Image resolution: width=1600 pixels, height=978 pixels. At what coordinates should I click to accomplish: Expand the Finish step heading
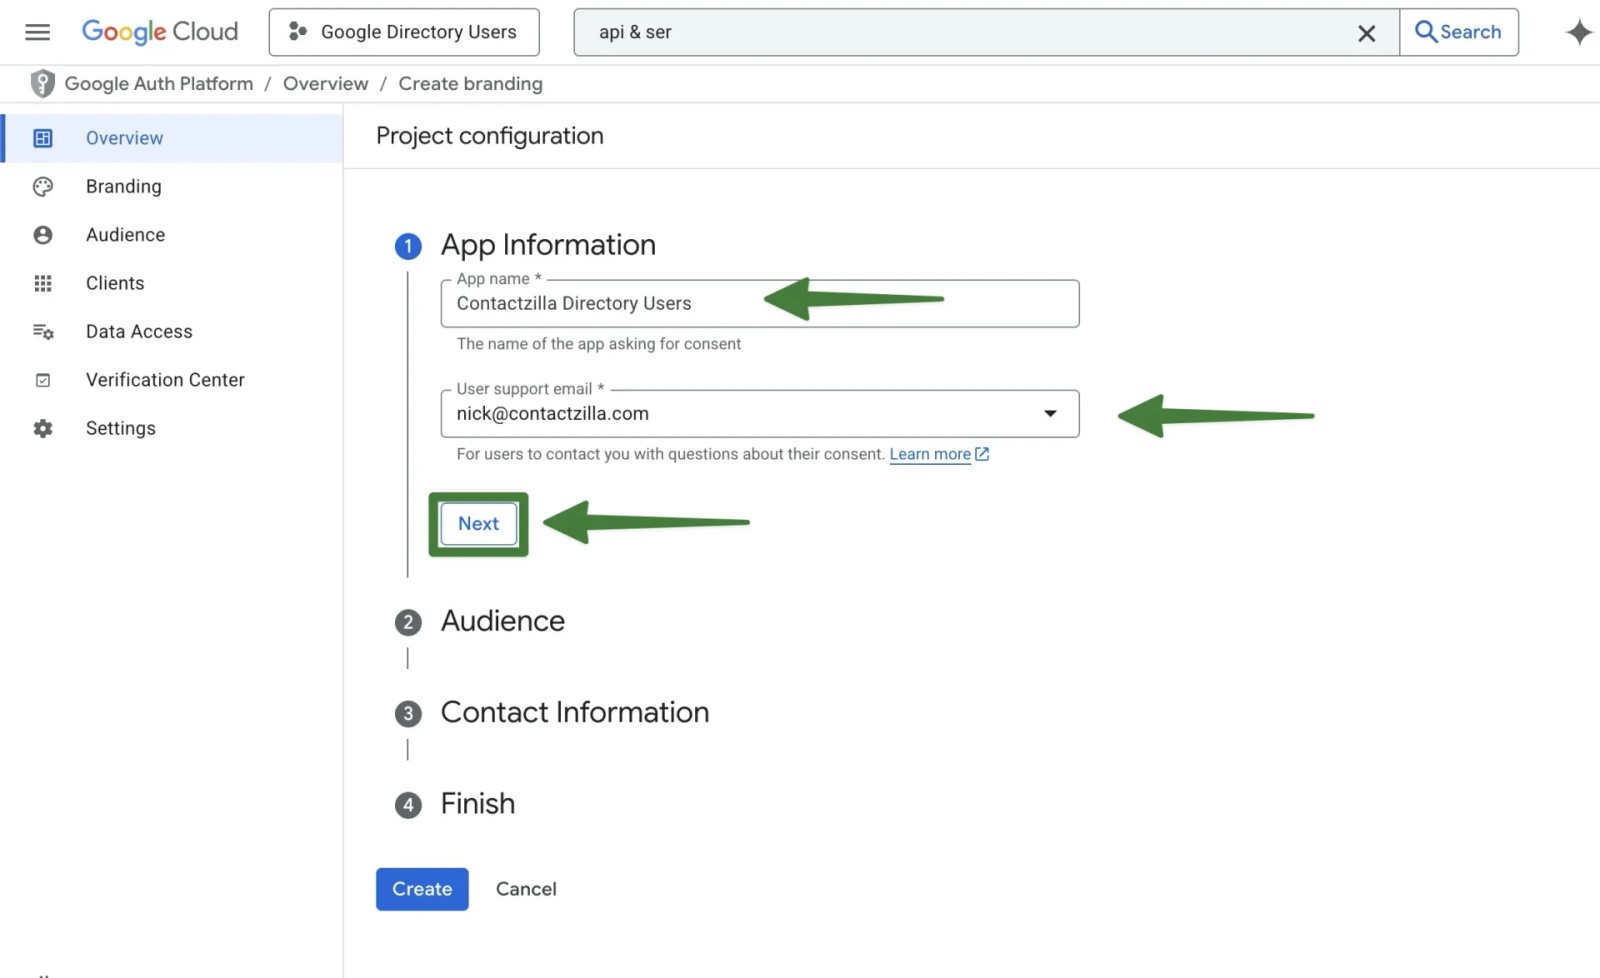point(478,804)
